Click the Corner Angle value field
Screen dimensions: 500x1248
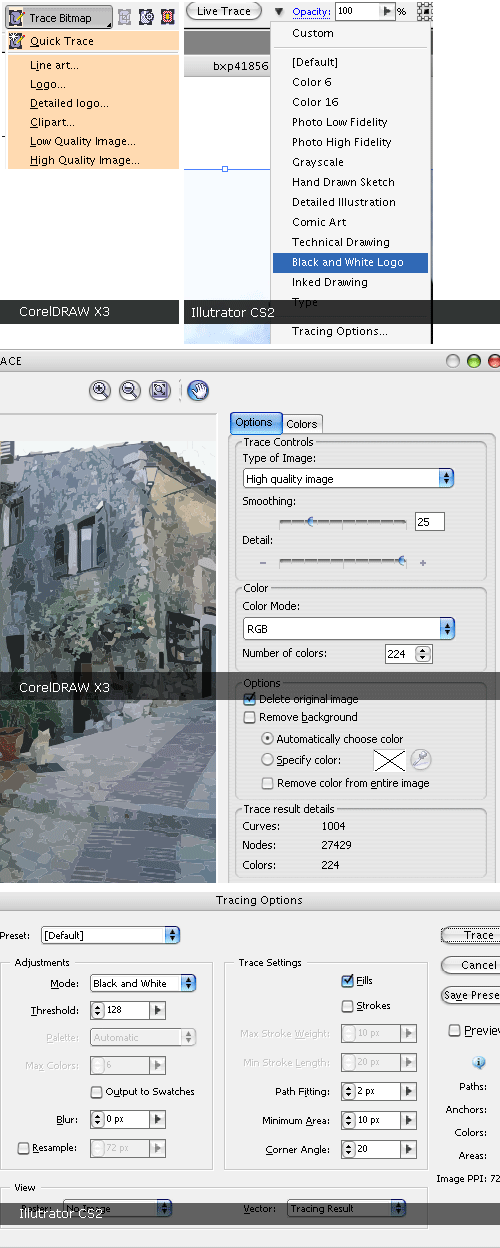coord(378,1149)
